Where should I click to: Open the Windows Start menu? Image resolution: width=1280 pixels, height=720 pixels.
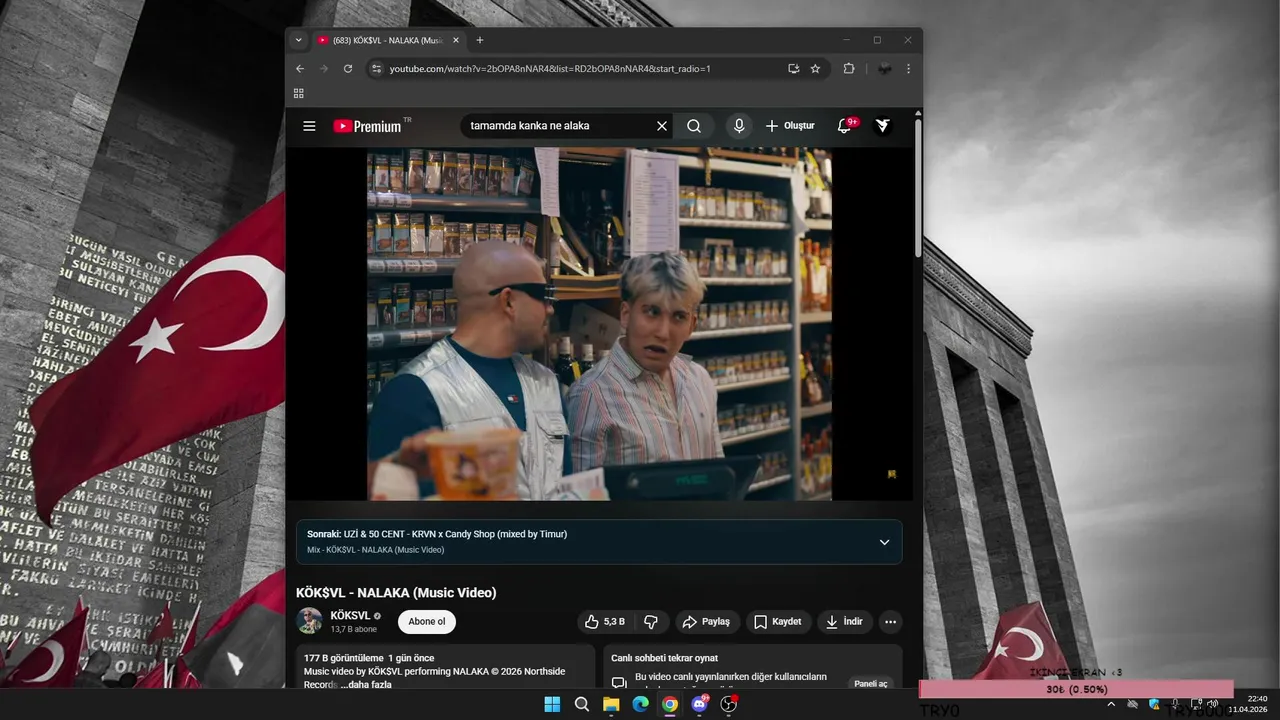(x=552, y=704)
